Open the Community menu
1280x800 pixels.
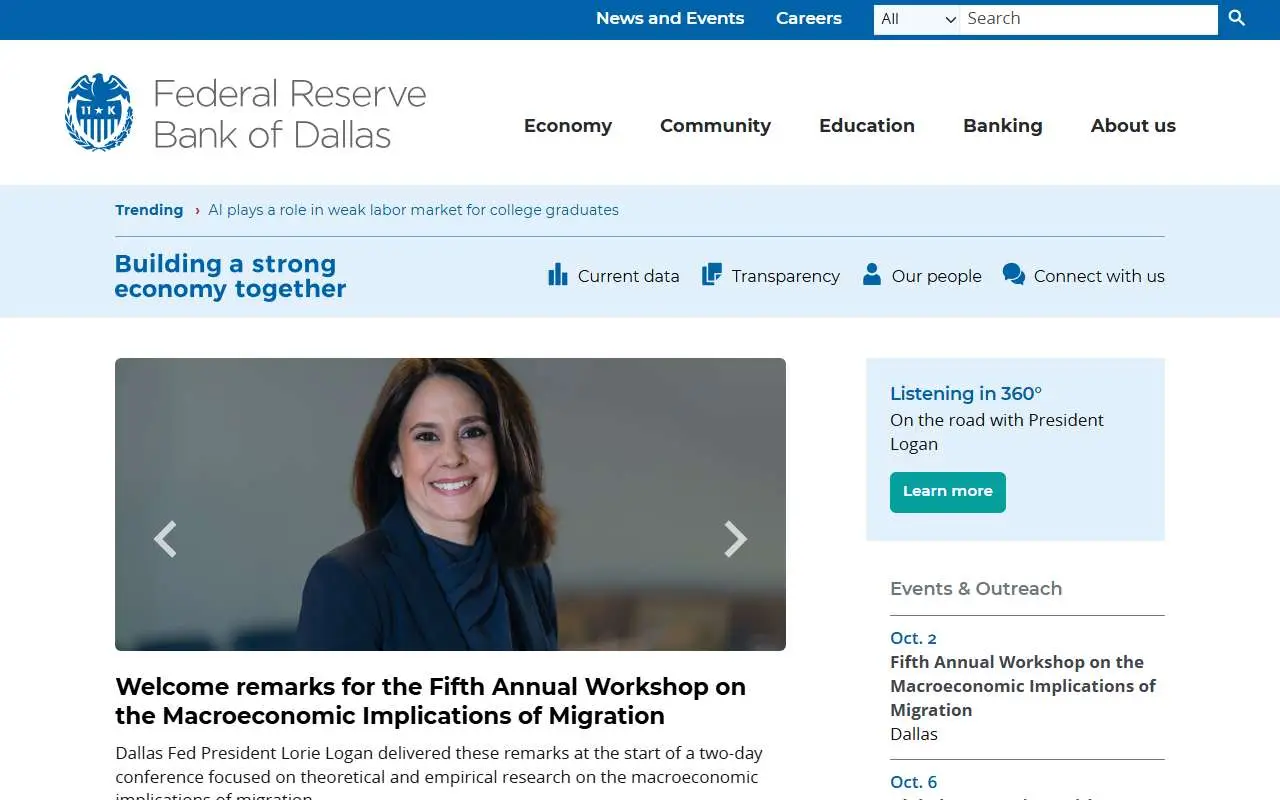(715, 126)
